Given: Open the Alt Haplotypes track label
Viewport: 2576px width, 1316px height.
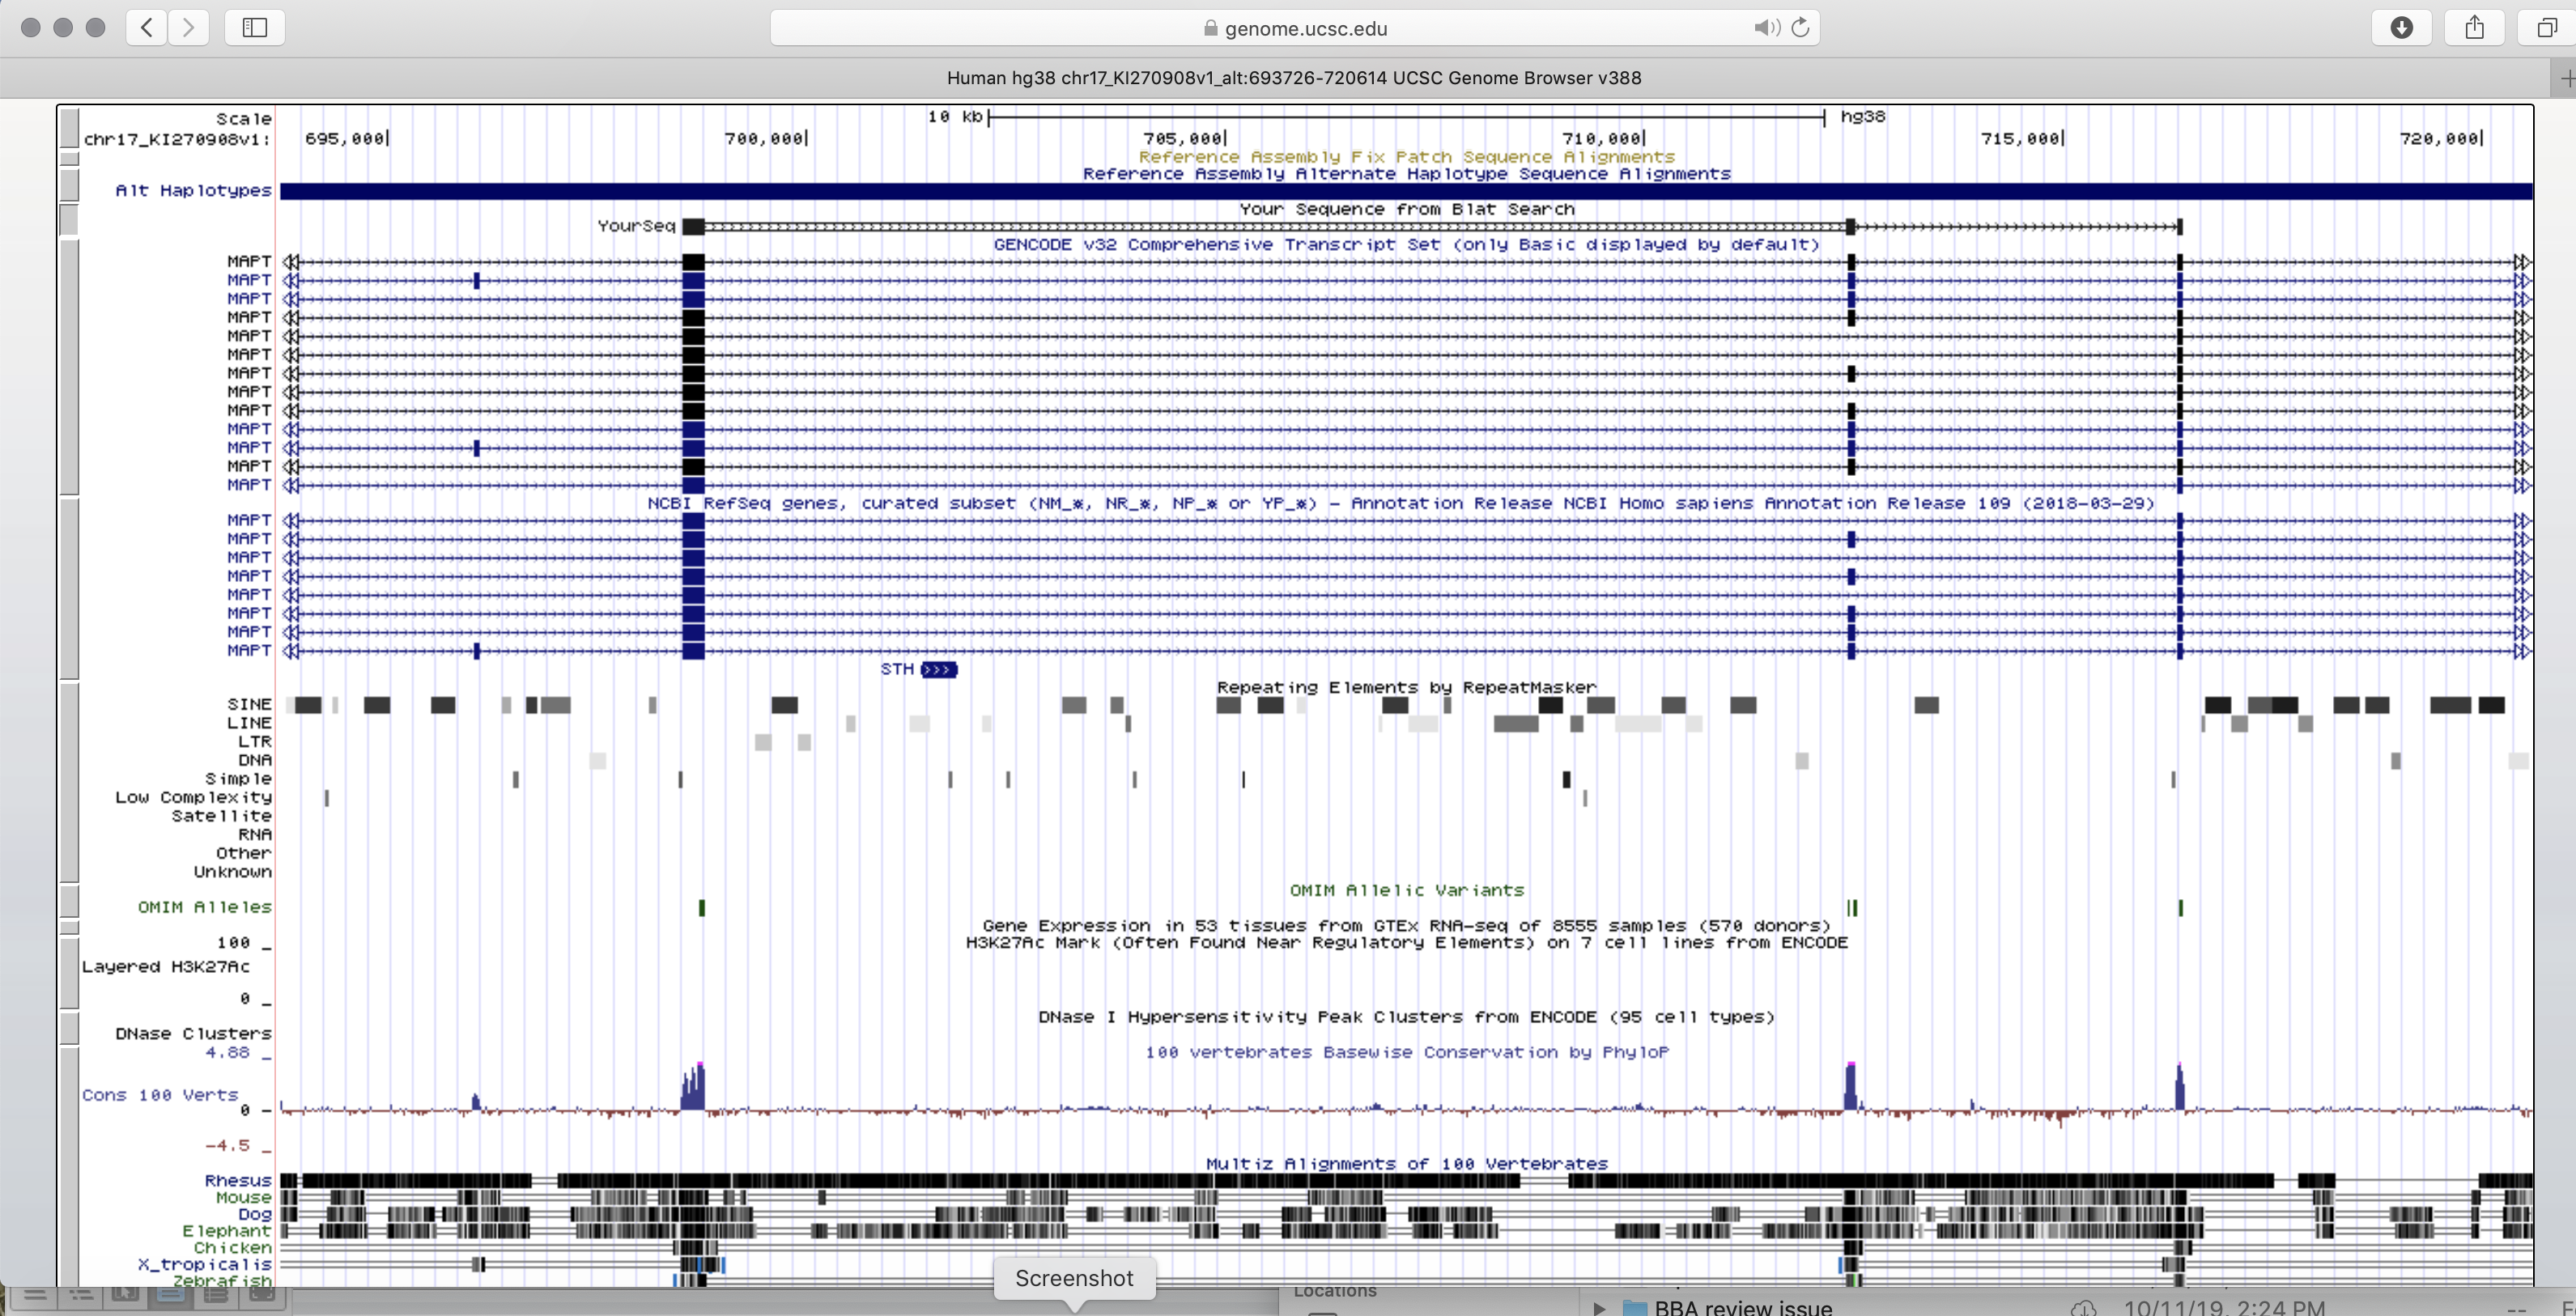Looking at the screenshot, I should coord(193,190).
